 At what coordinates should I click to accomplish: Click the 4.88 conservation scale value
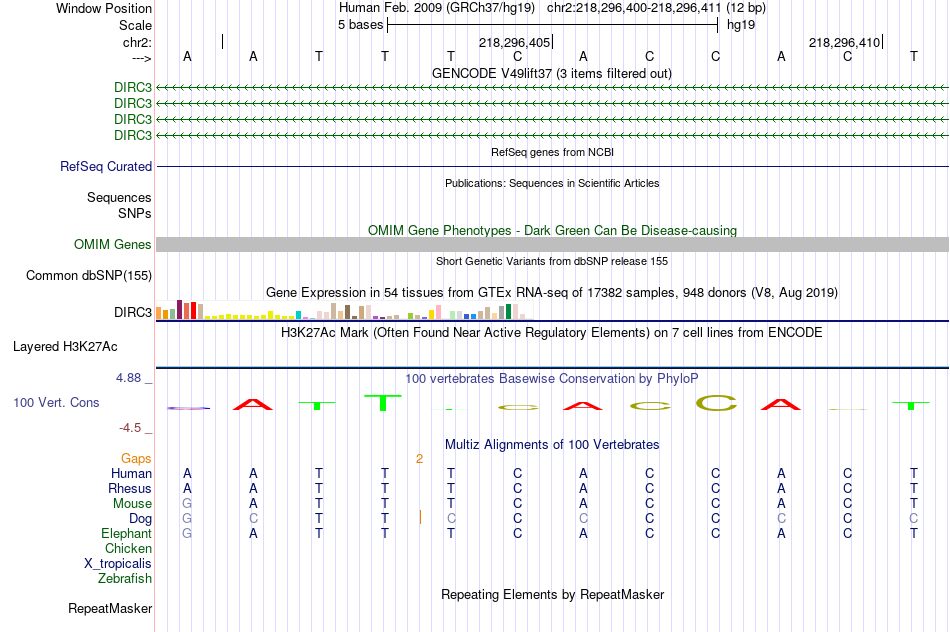pos(128,378)
